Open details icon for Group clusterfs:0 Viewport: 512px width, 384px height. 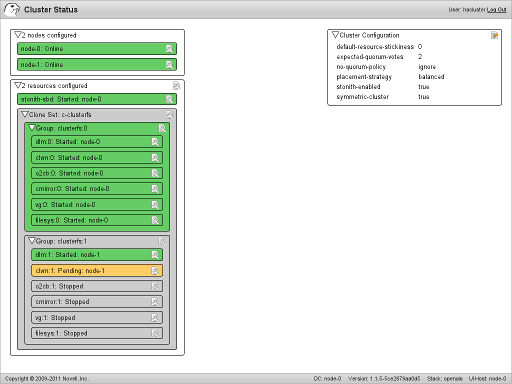(x=162, y=128)
